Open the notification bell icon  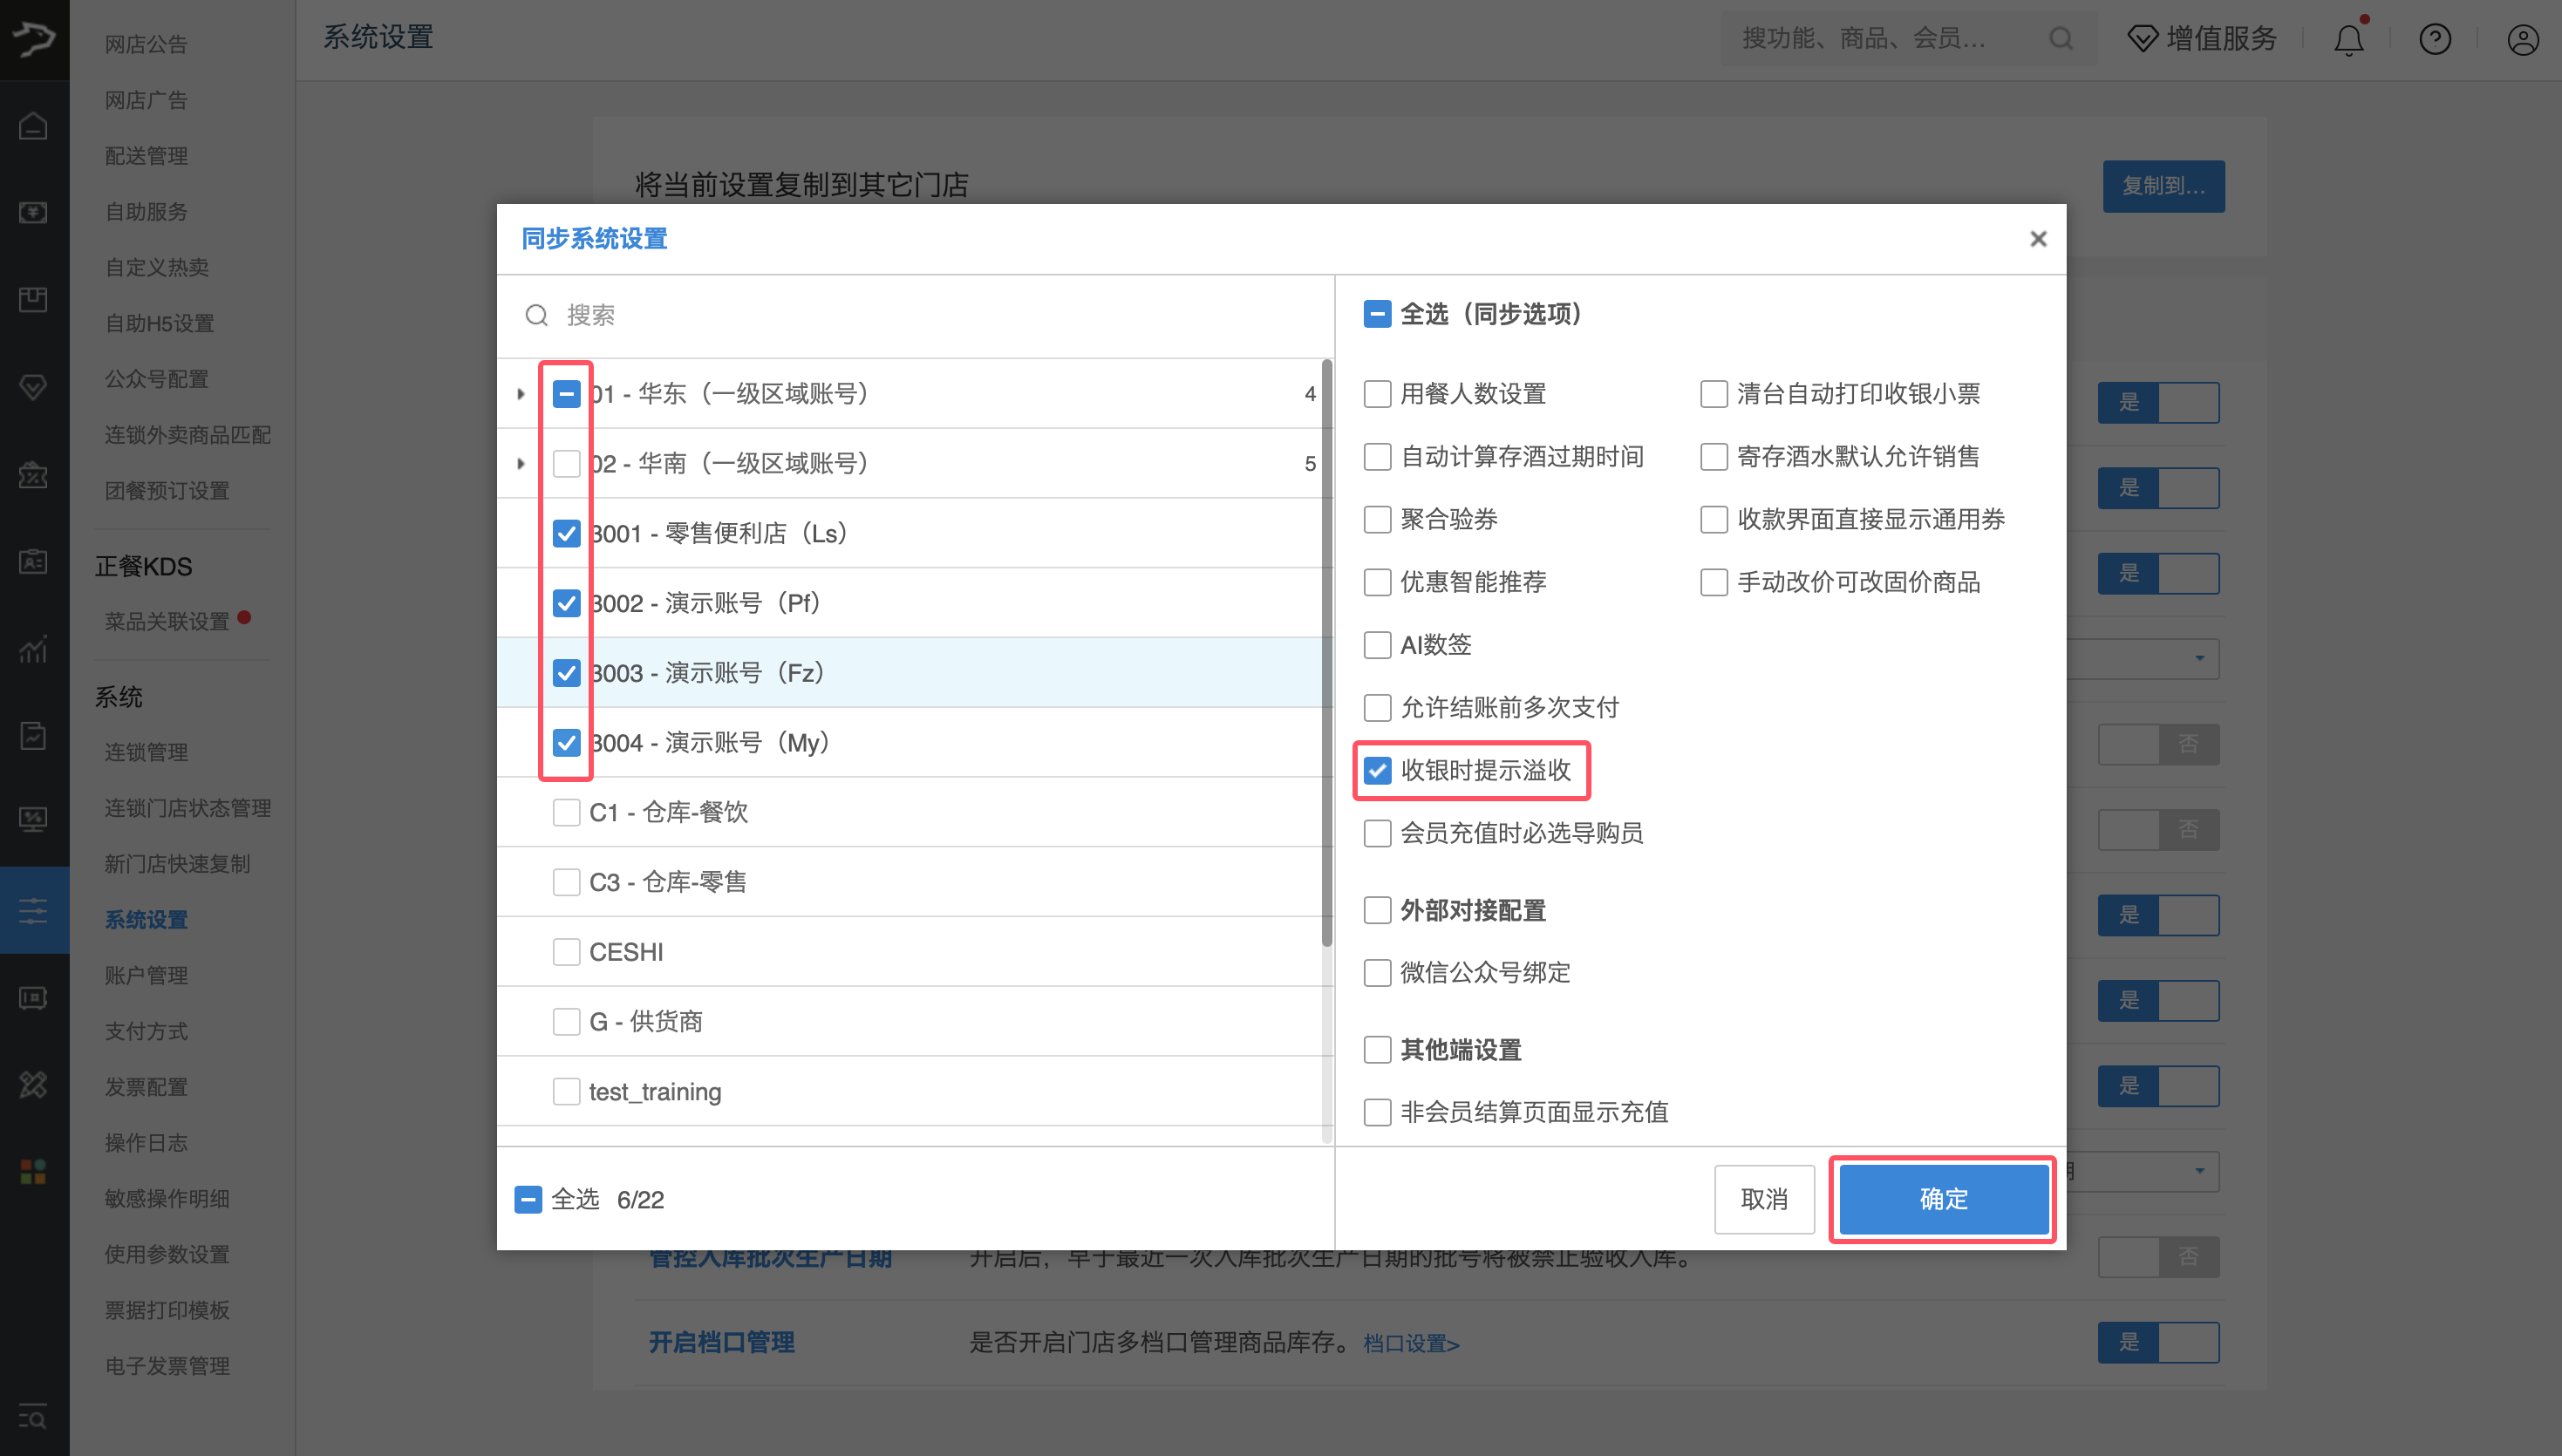2348,39
